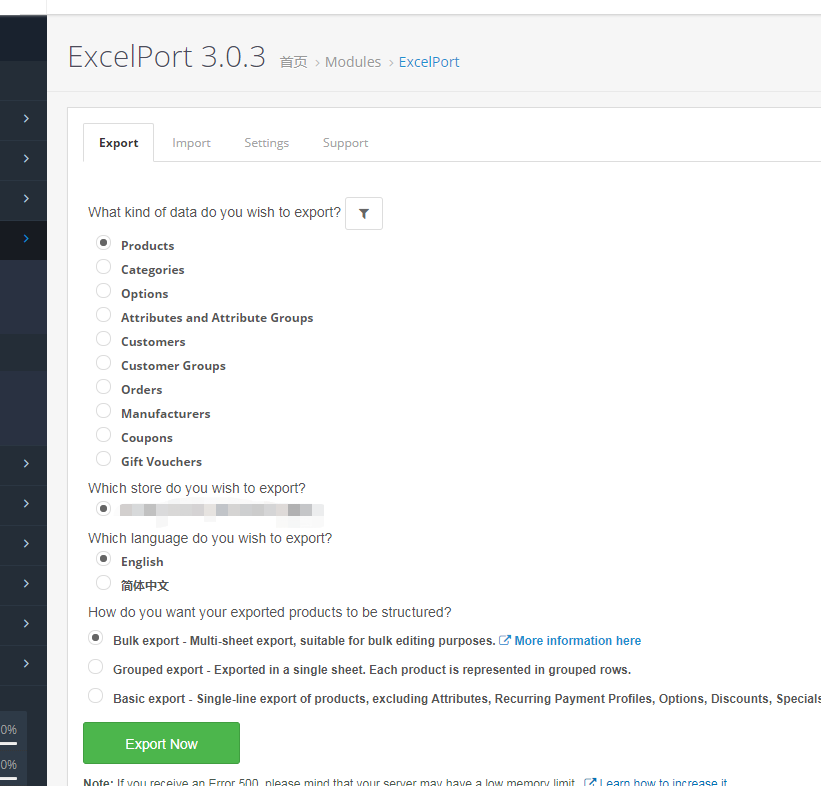Click the text 'Which store do you wish to export?'
The width and height of the screenshot is (821, 786).
pos(196,488)
